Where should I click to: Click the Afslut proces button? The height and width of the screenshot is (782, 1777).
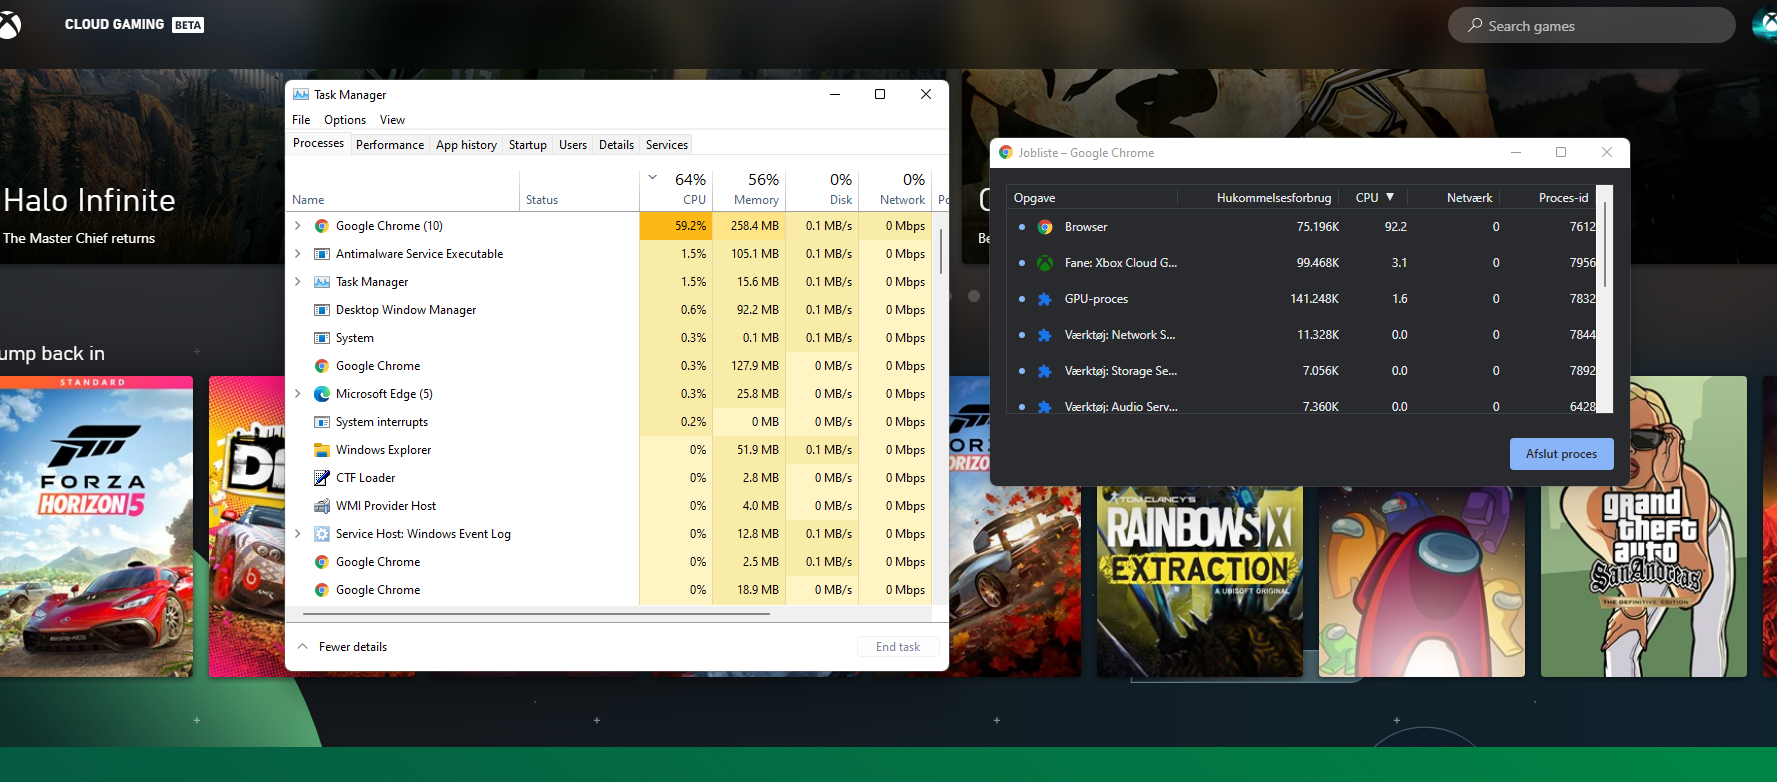(1561, 454)
